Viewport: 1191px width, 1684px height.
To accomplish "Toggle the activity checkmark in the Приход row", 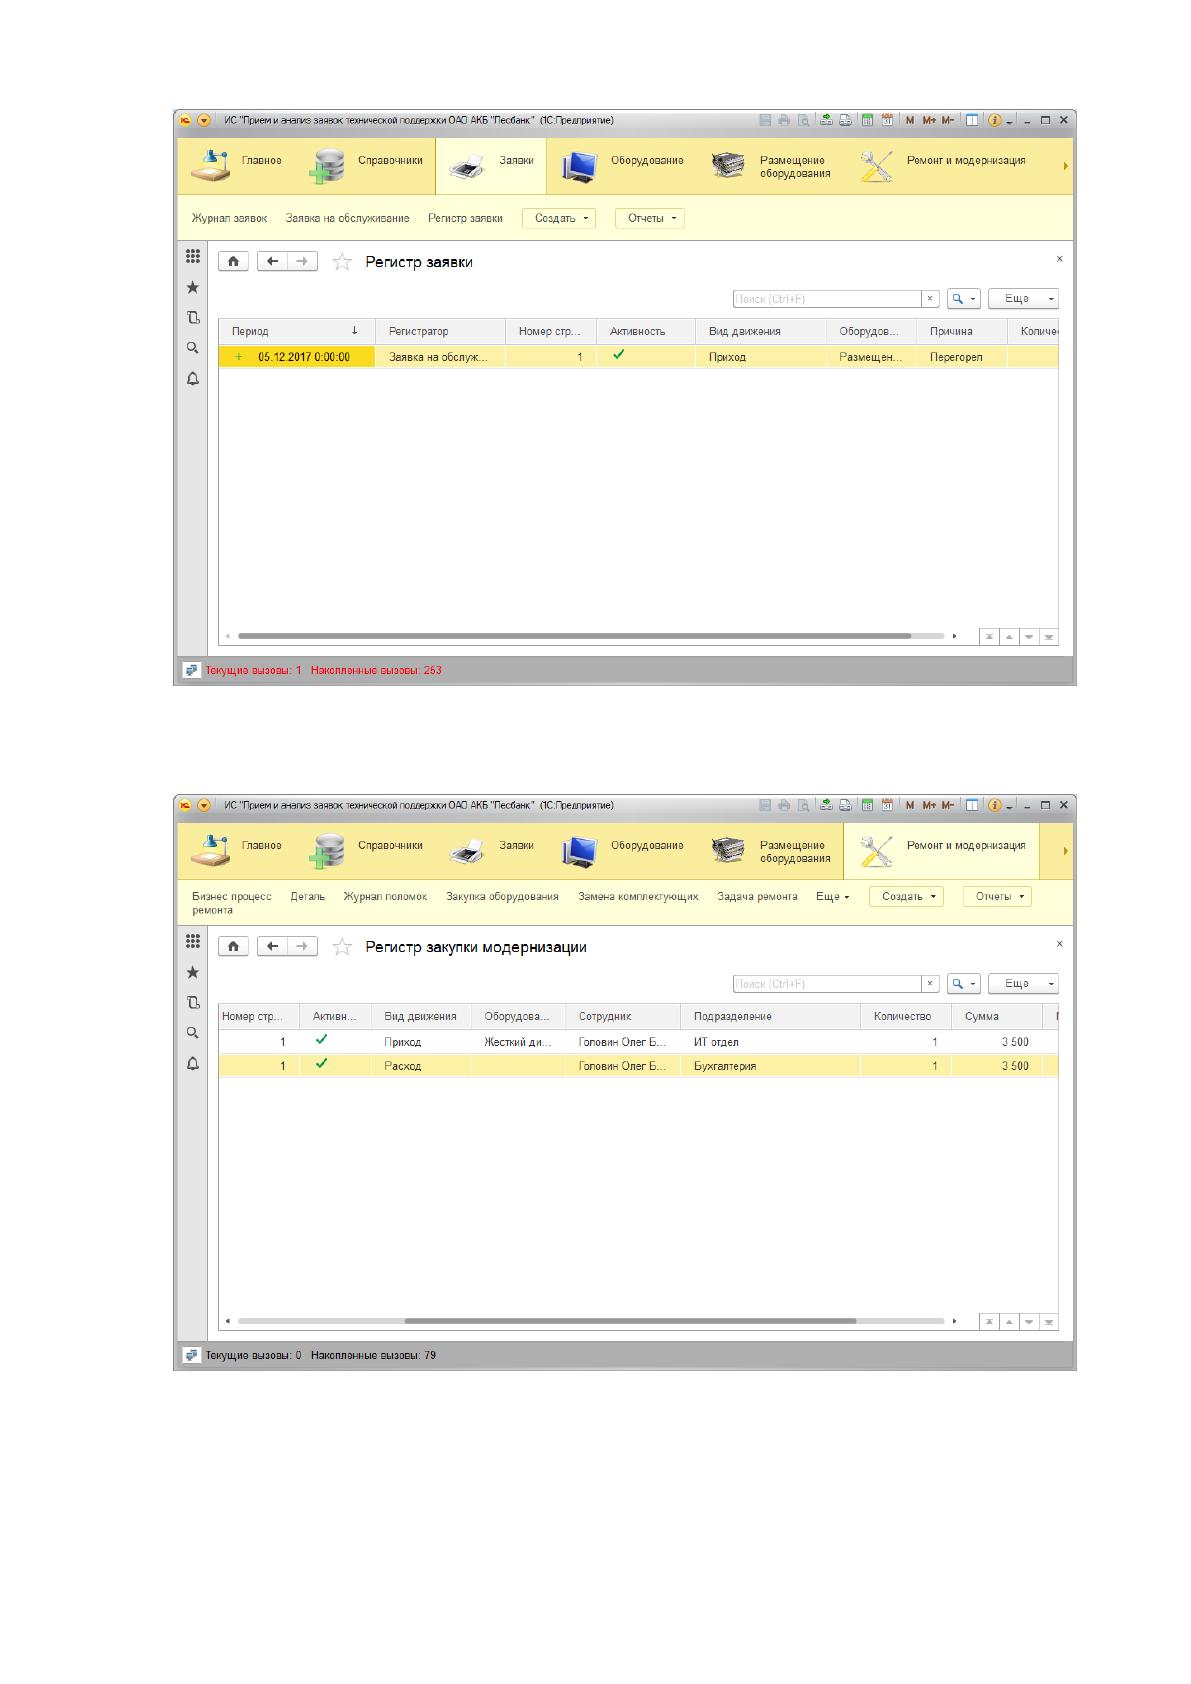I will (x=321, y=1040).
